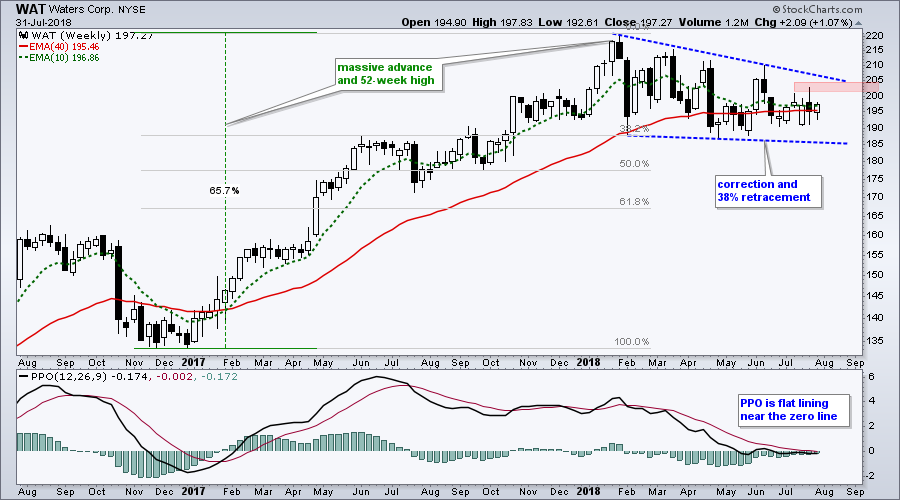Click the 2018 label on the PPO axis

(588, 491)
